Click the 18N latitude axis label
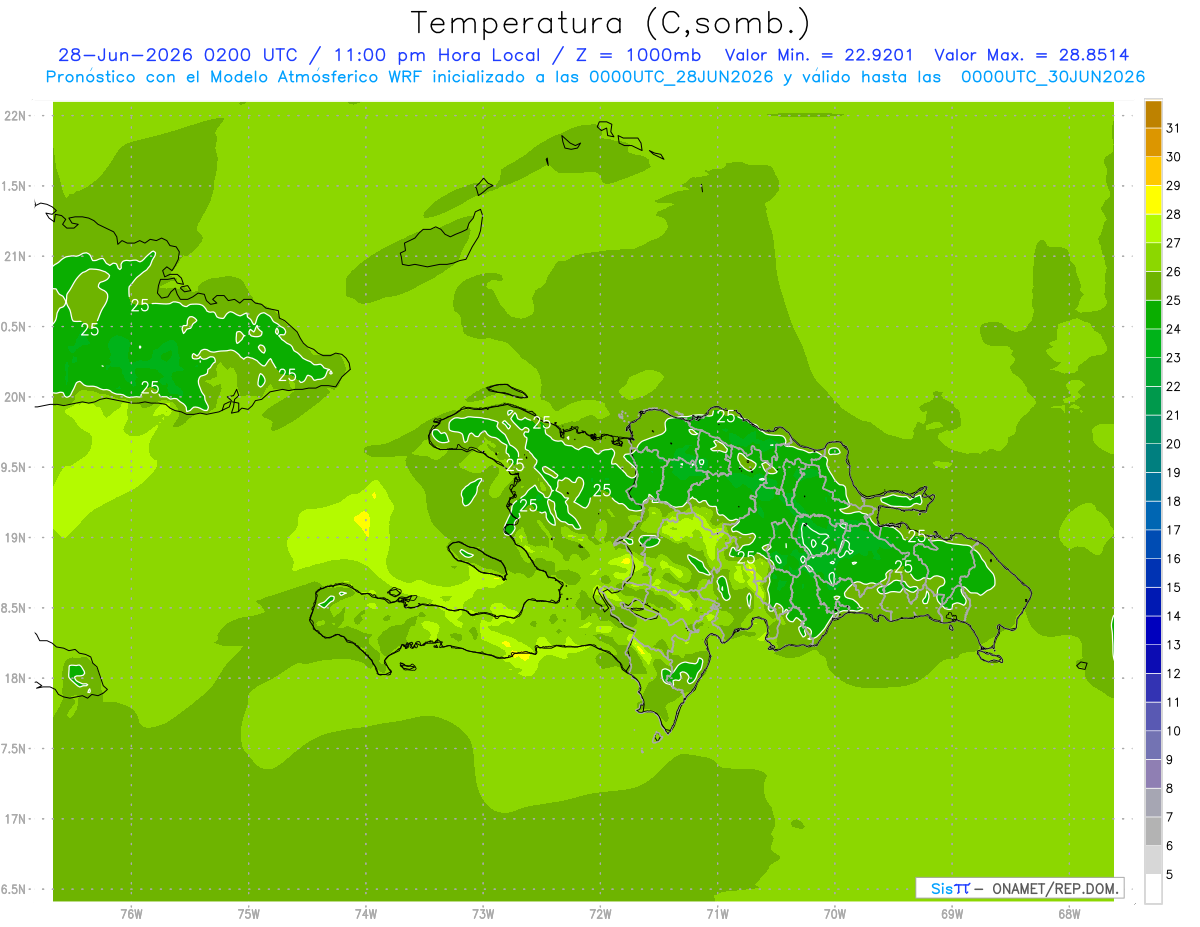Viewport: 1200px width, 927px height. pyautogui.click(x=17, y=678)
